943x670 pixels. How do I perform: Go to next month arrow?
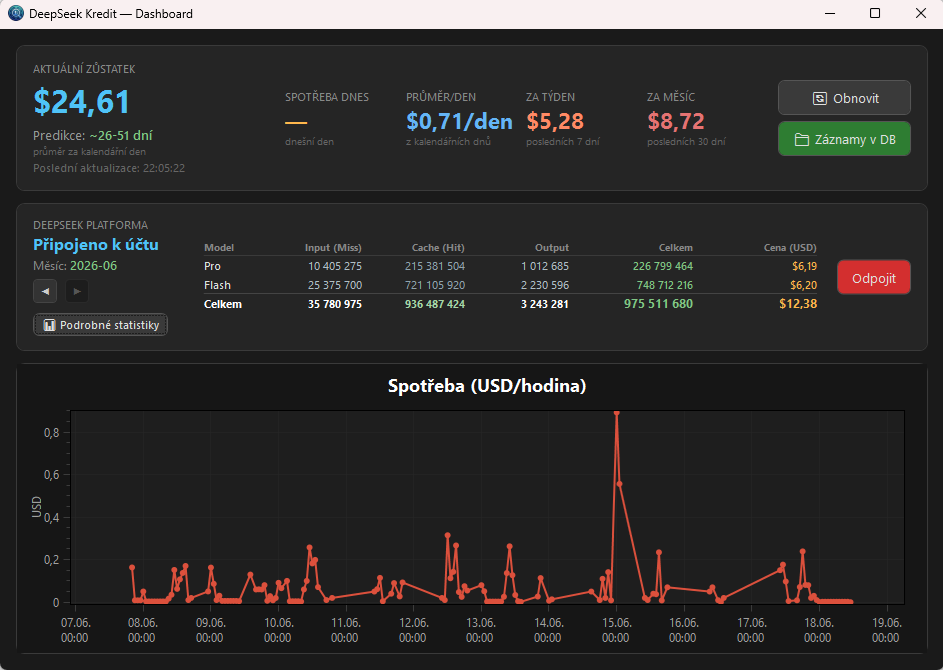(x=76, y=291)
